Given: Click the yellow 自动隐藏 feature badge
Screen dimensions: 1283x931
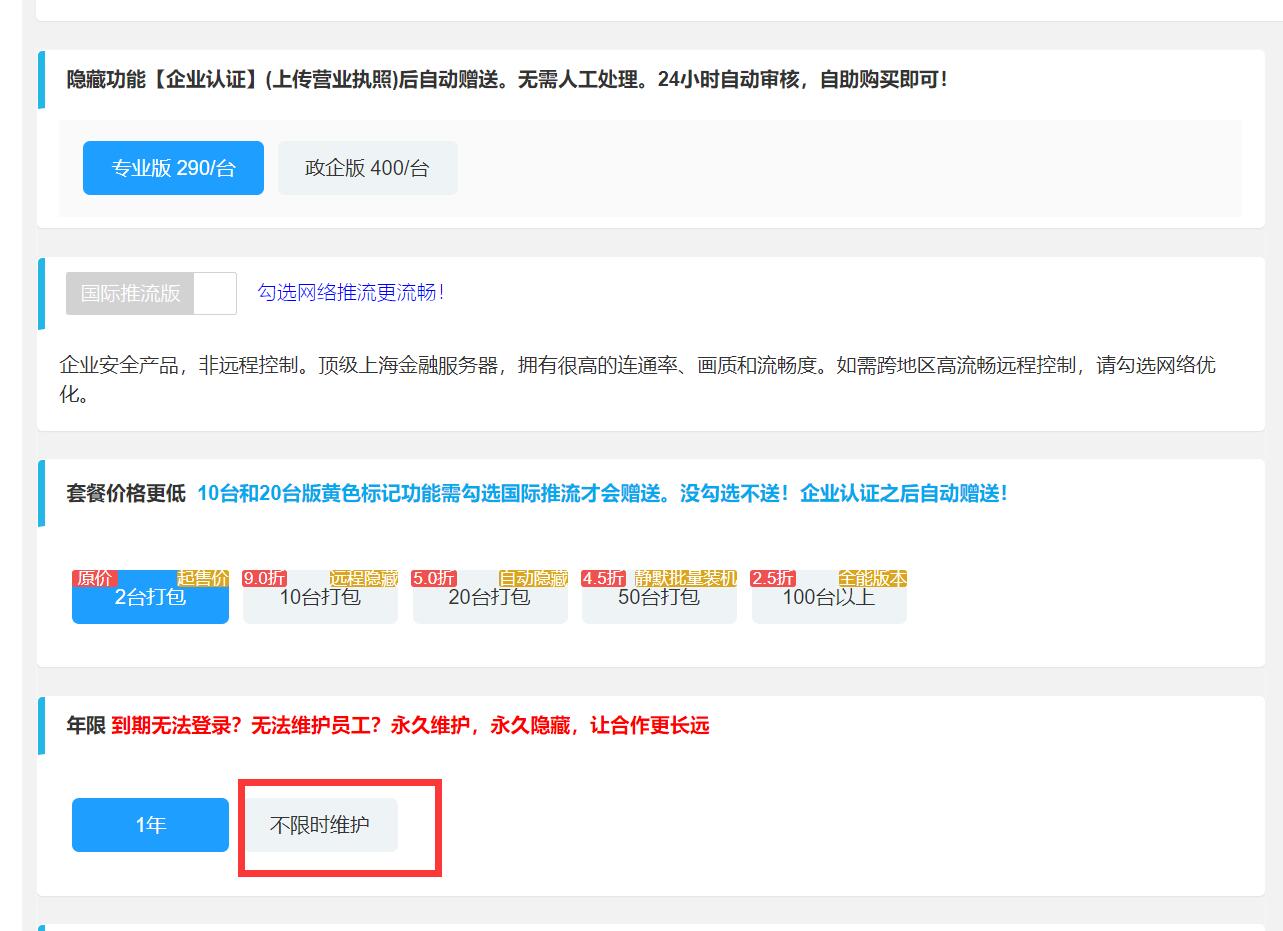Looking at the screenshot, I should [533, 578].
